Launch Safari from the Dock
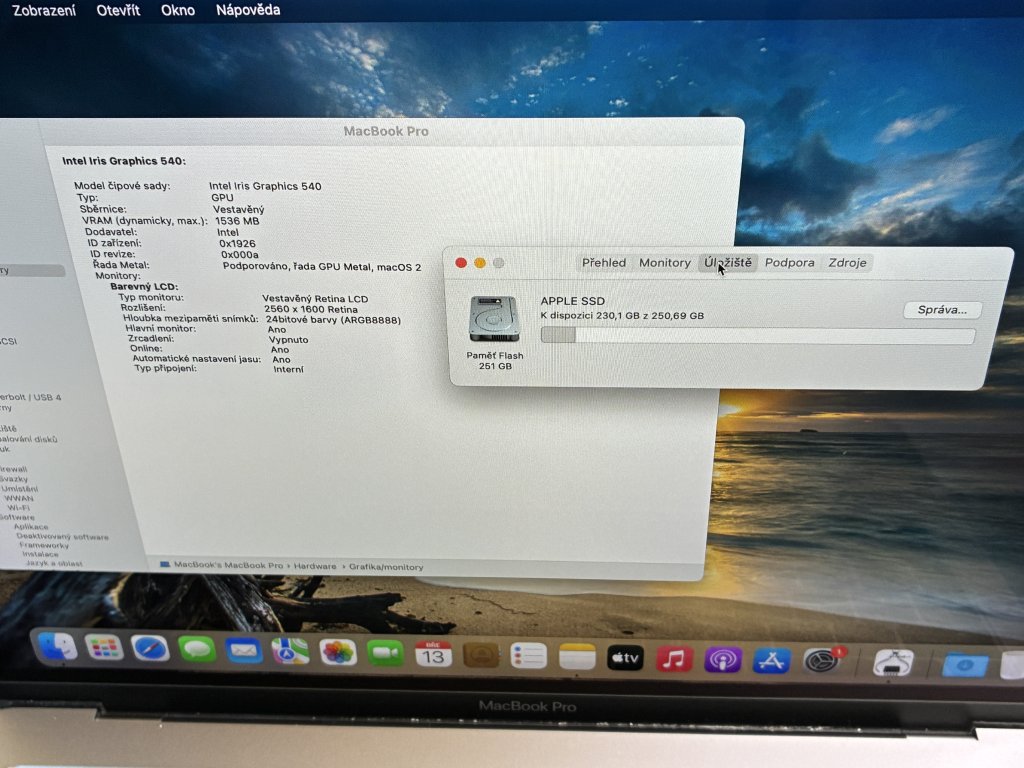The image size is (1024, 768). (150, 648)
